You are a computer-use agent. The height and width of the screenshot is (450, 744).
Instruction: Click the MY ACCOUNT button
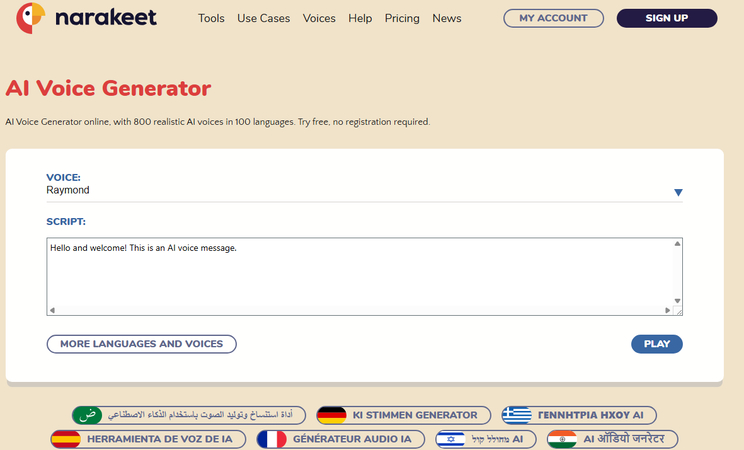553,18
